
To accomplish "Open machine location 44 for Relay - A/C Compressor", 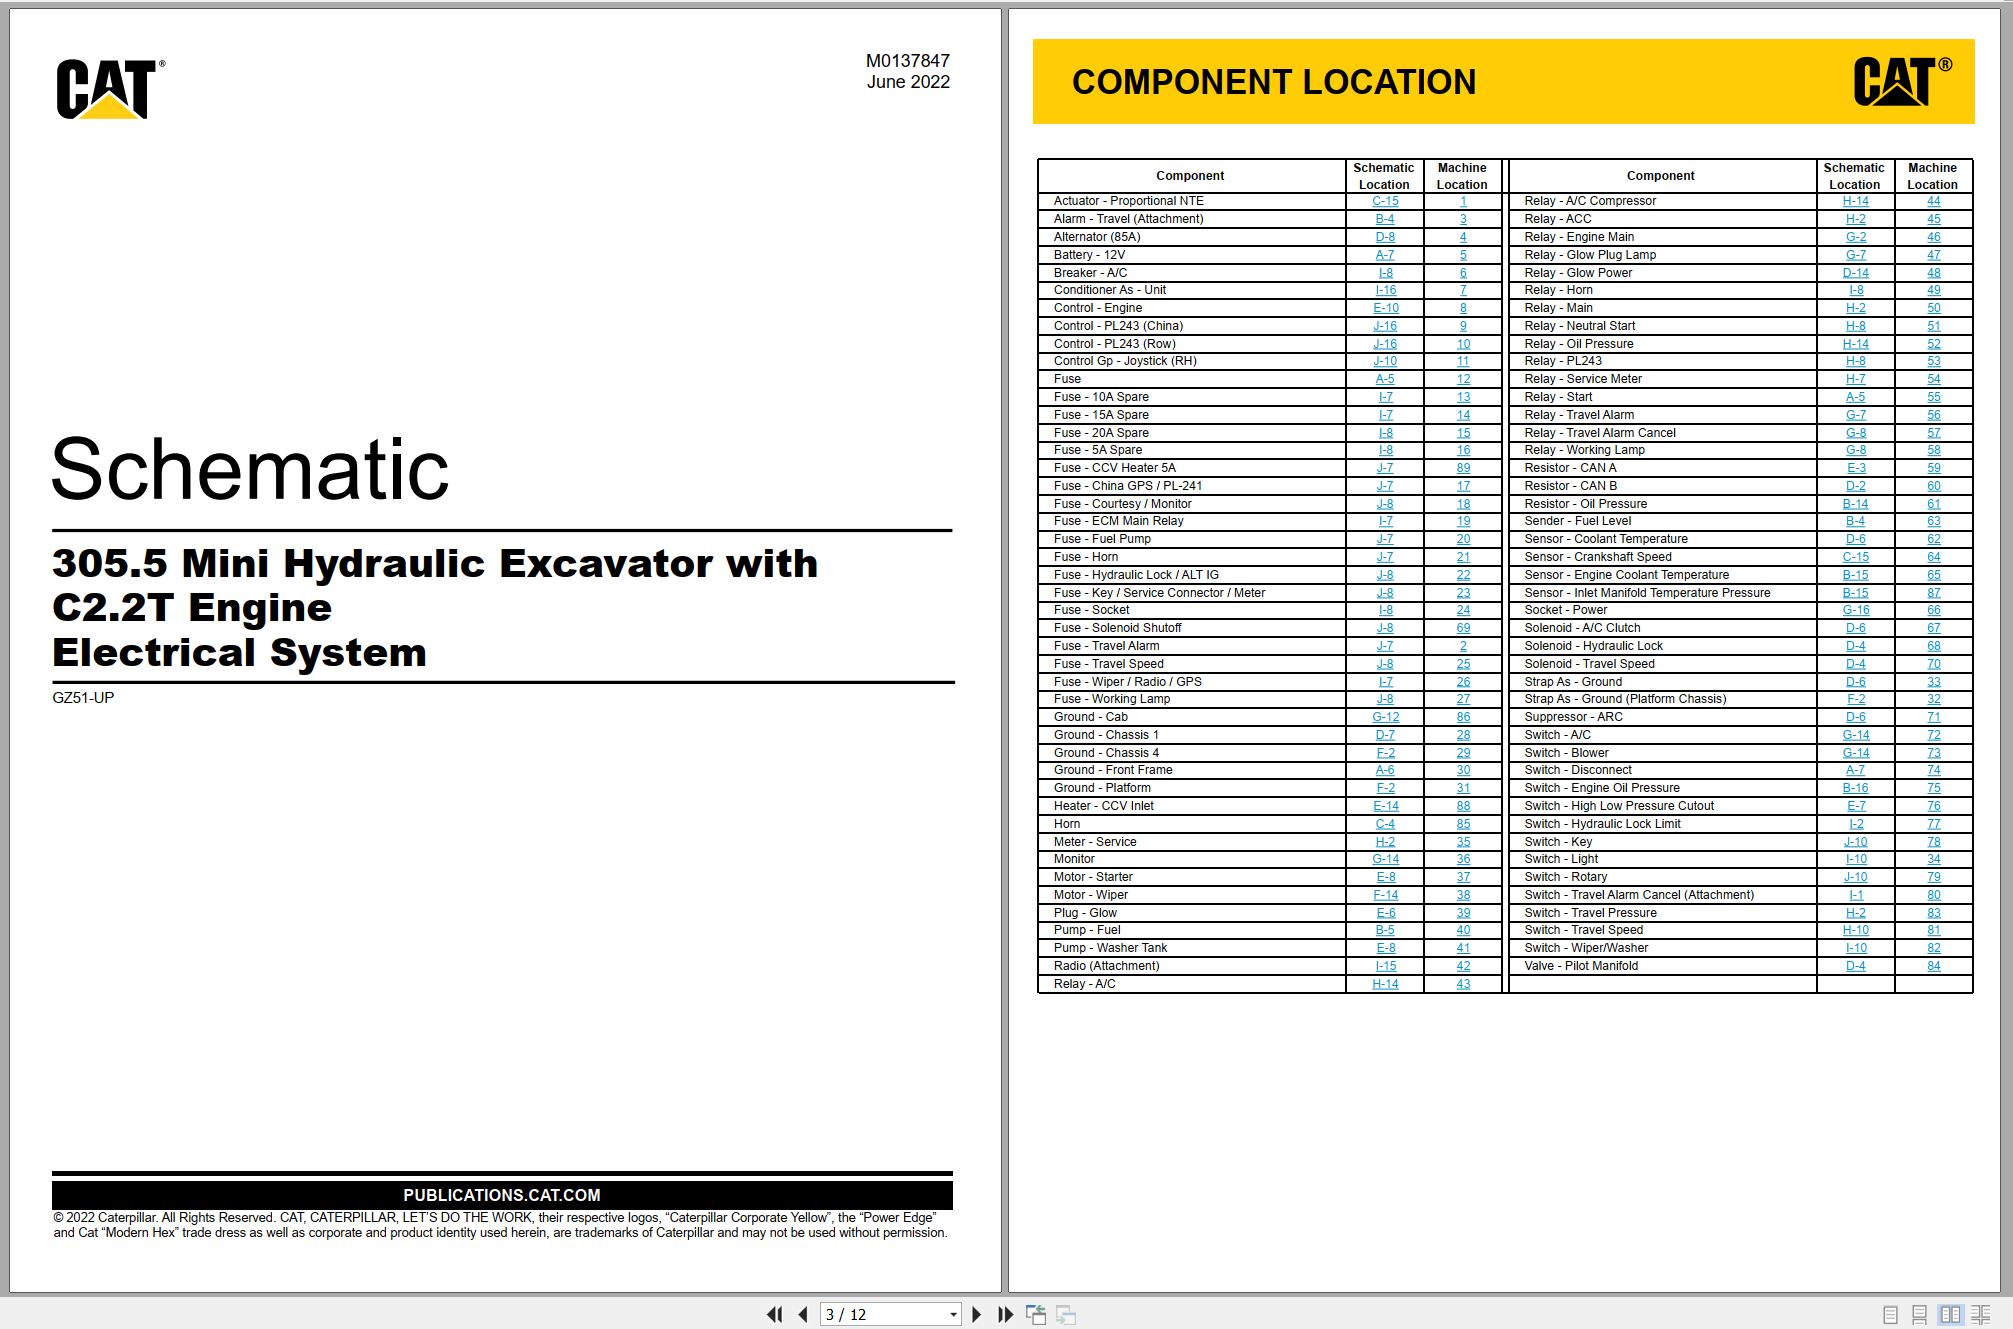I will 1934,201.
